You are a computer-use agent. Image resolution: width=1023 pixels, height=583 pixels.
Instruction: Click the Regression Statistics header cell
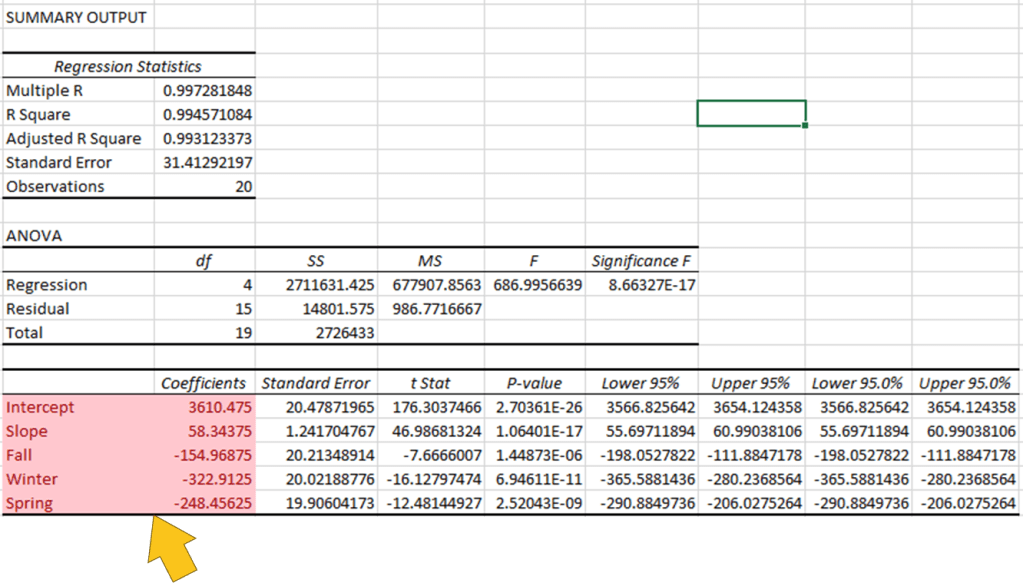tap(127, 67)
